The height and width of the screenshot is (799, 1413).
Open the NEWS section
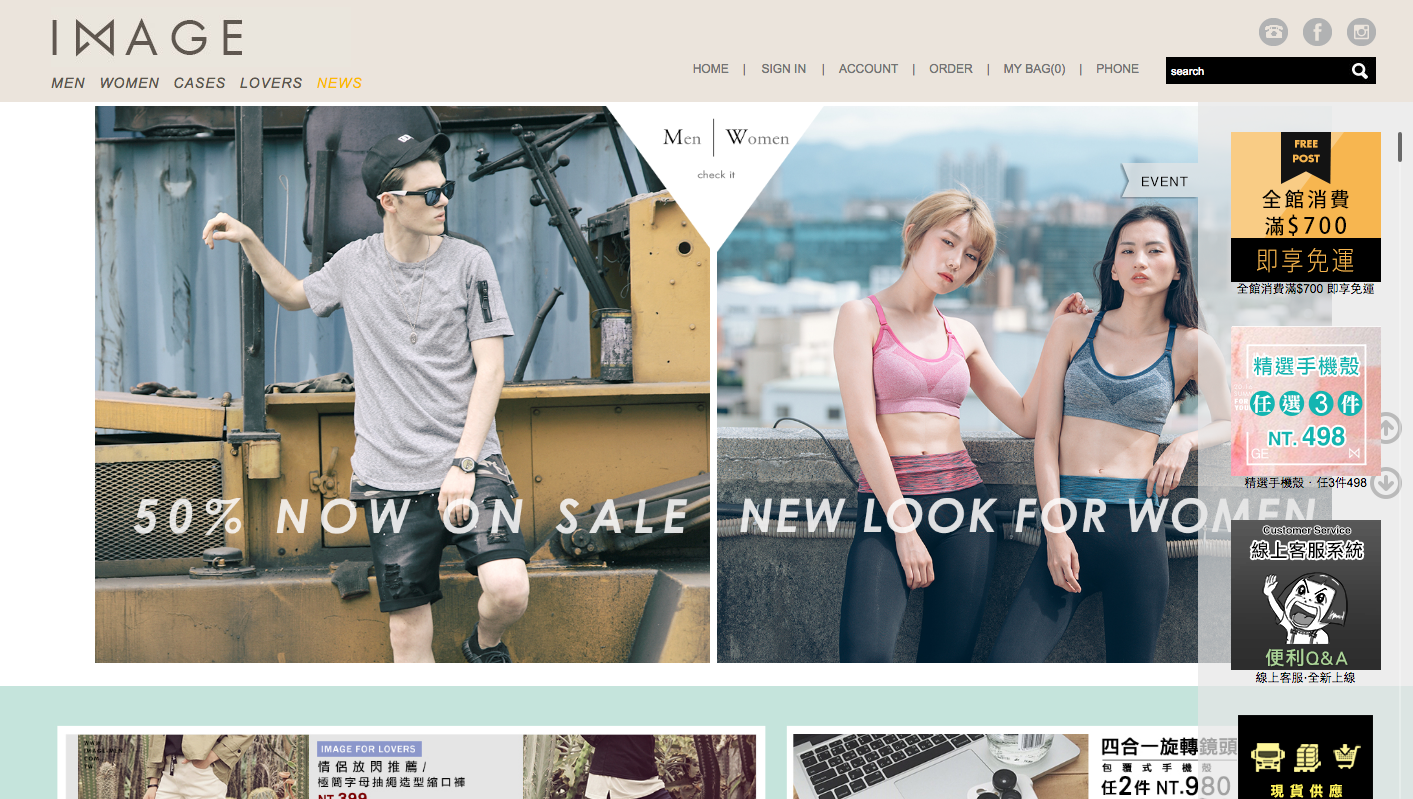(339, 83)
